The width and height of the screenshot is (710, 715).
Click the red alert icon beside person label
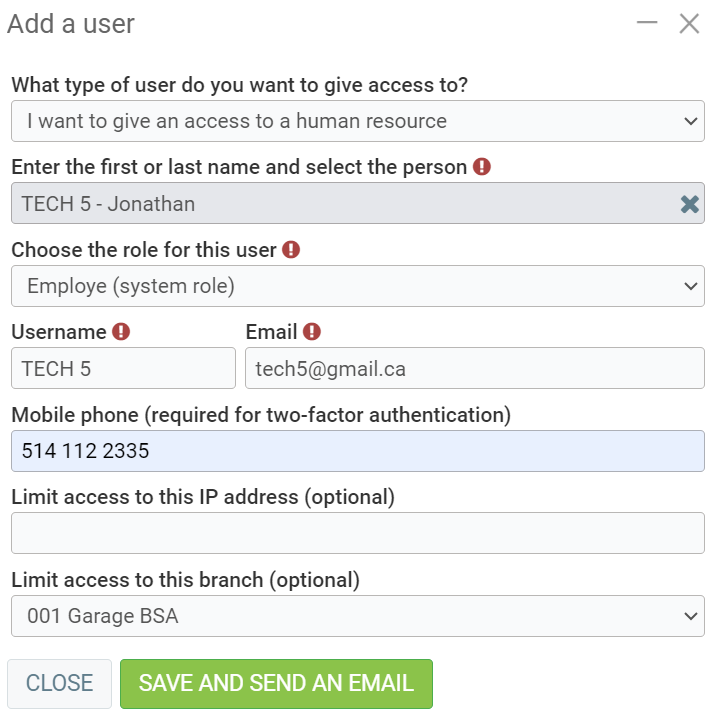point(482,167)
